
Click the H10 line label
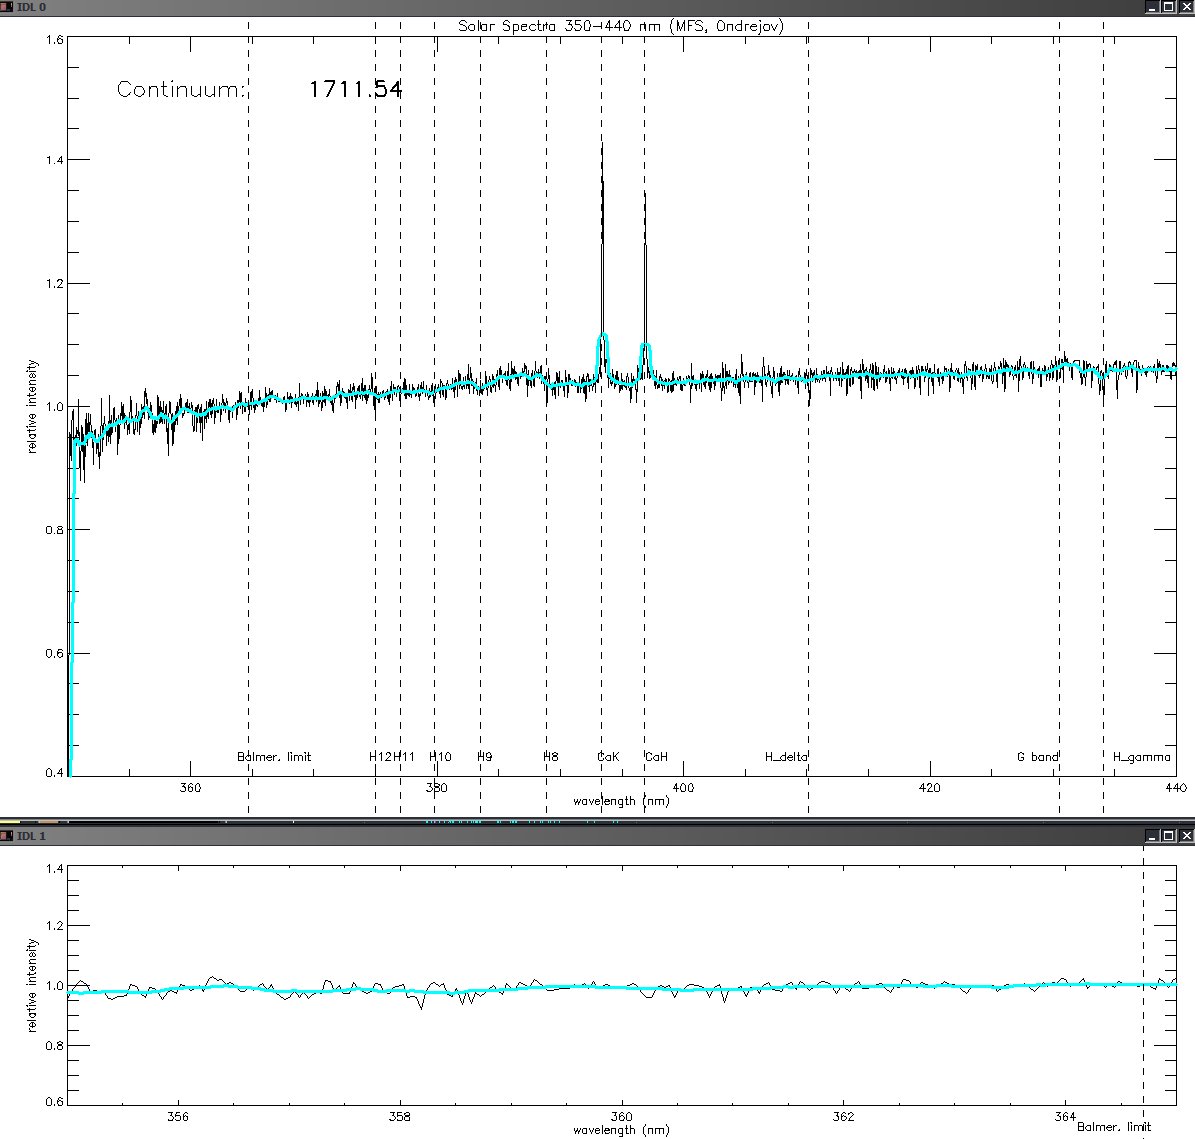(x=441, y=757)
